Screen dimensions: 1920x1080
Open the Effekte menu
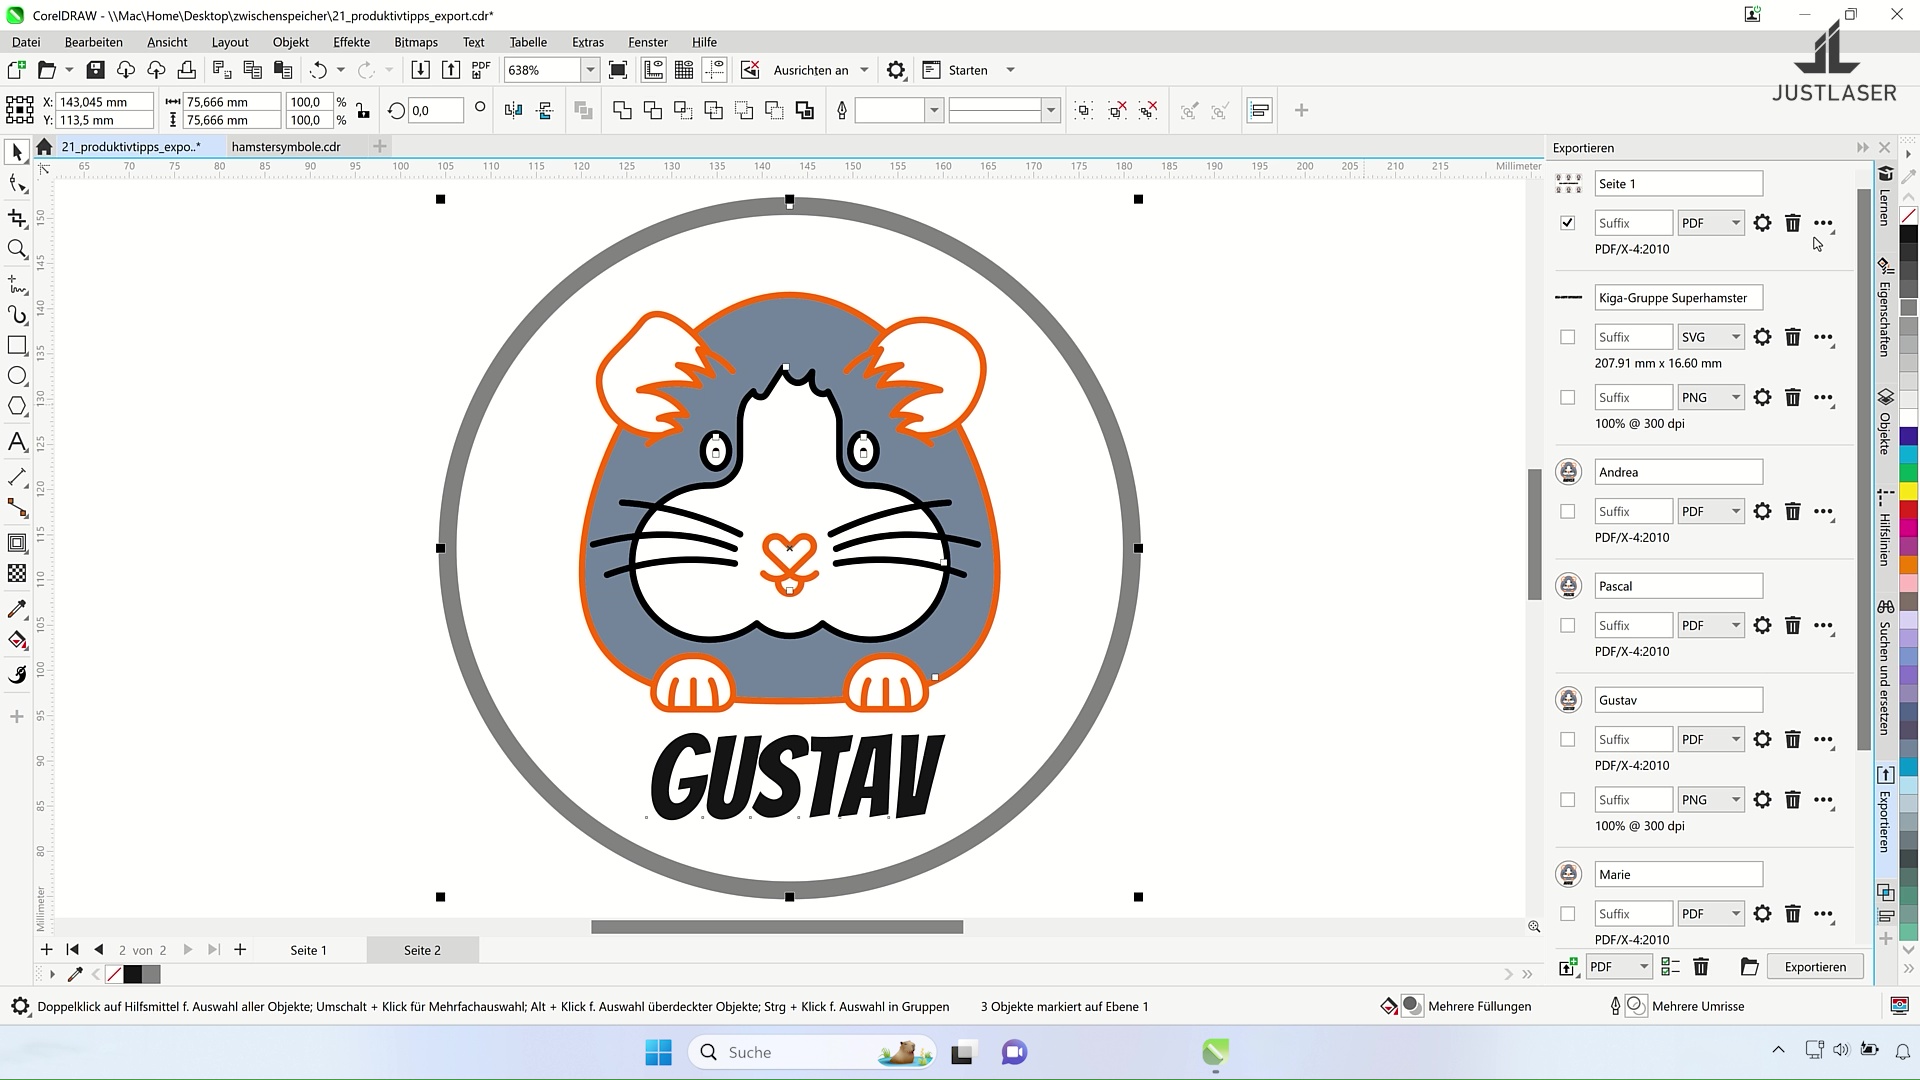point(351,42)
